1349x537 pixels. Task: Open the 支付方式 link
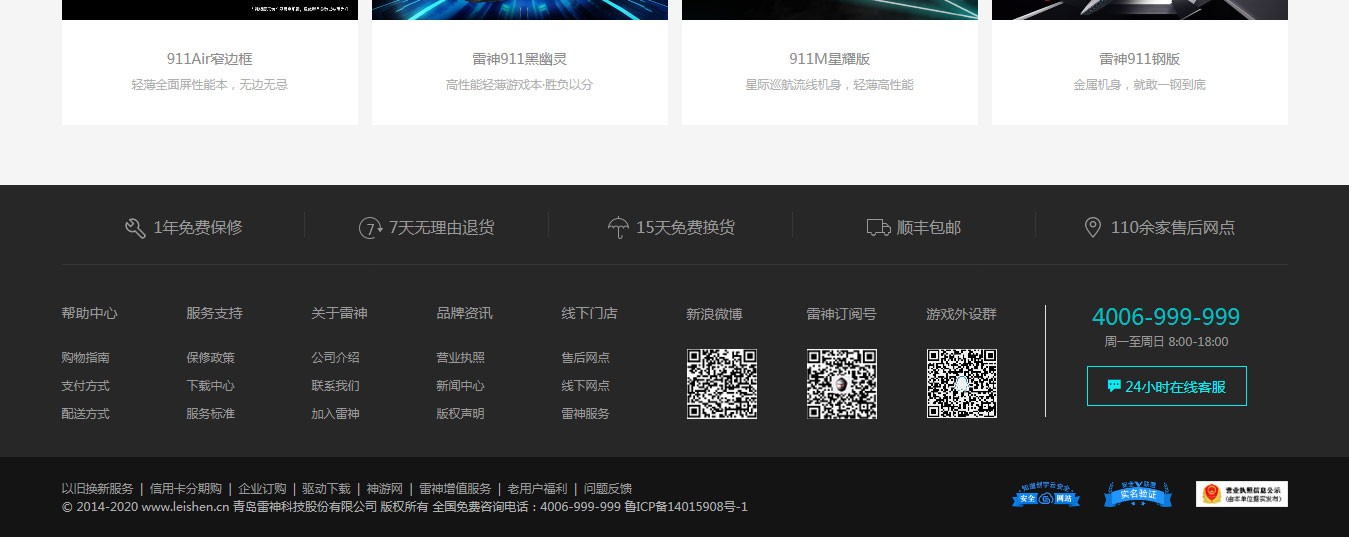[86, 385]
